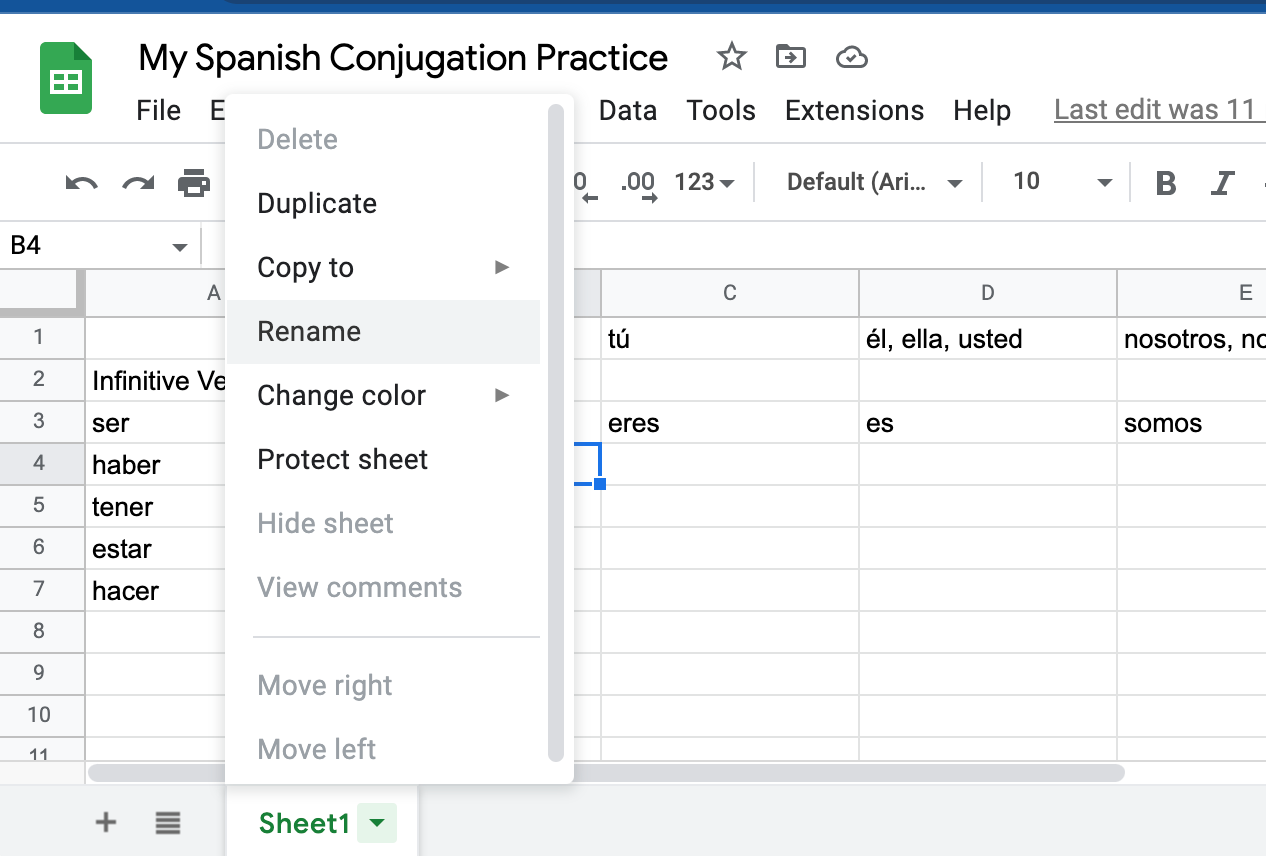Open the Data menu
Screen dimensions: 1266x856
(628, 110)
